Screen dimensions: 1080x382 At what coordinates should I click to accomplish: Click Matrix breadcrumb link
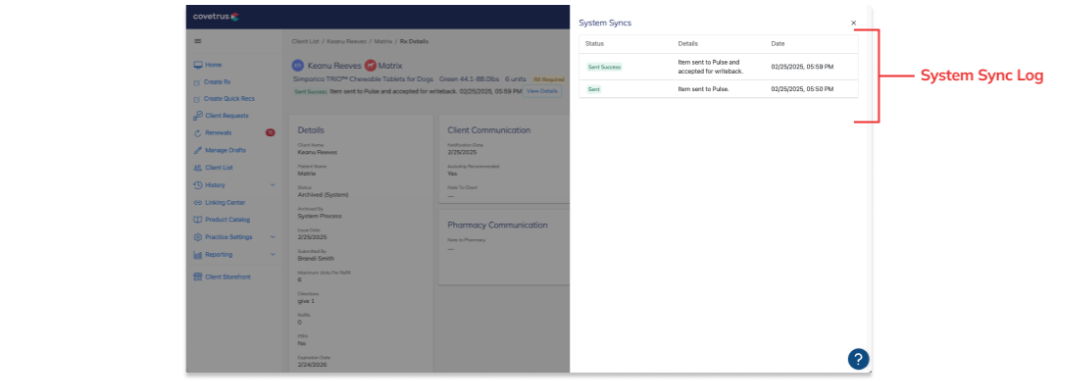(383, 41)
